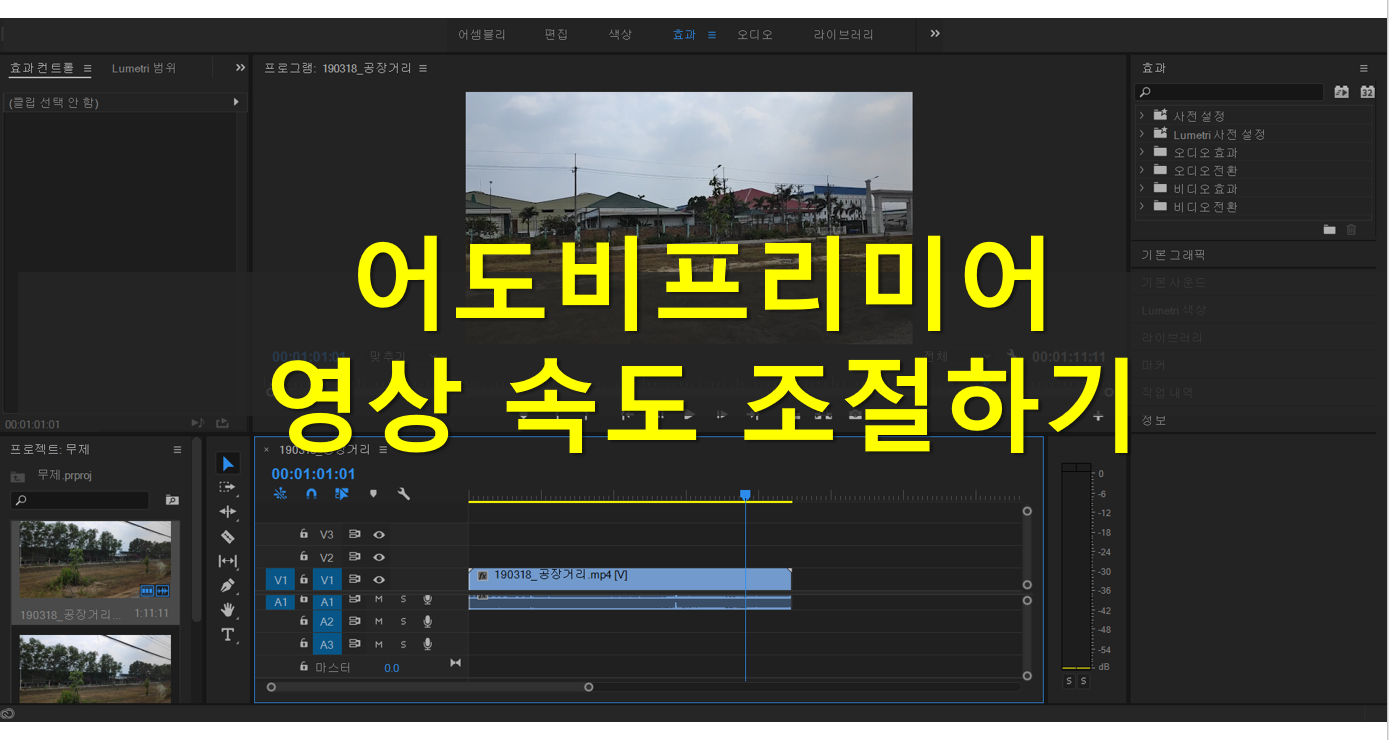Select the Hand tool

[228, 609]
